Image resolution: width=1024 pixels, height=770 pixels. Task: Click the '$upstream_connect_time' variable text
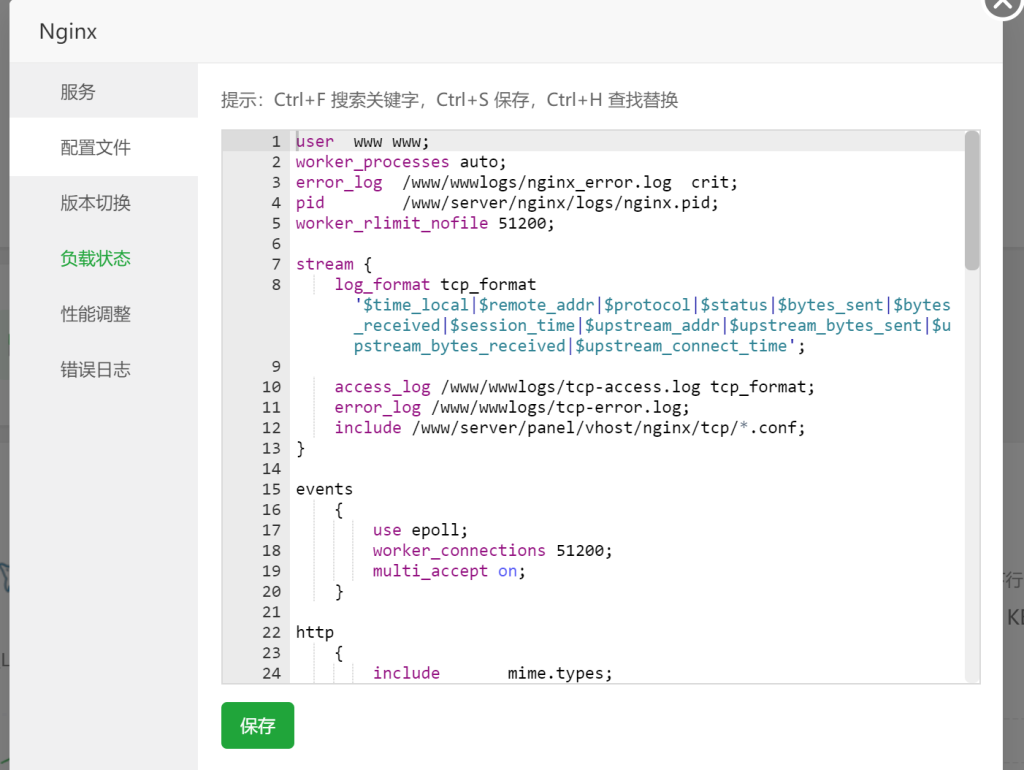681,345
